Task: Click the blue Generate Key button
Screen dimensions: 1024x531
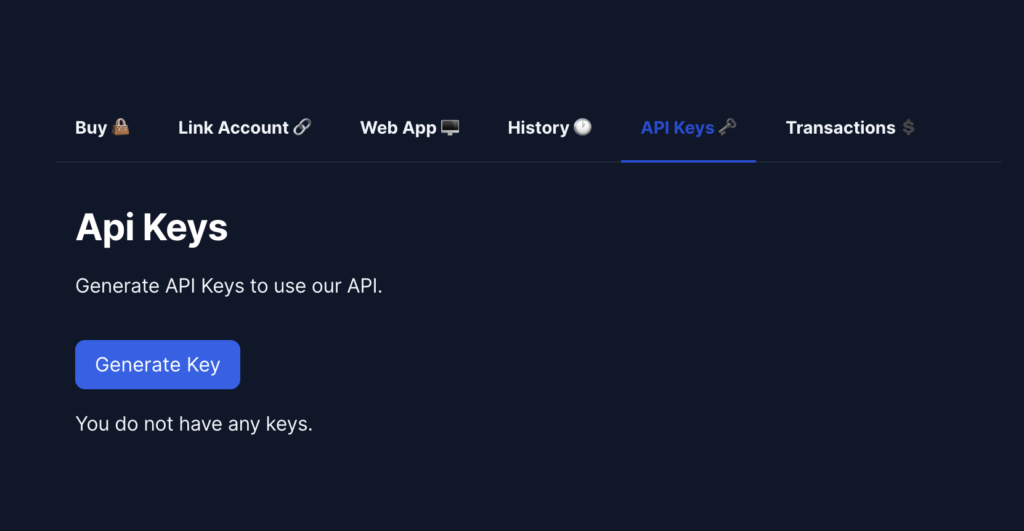Action: pyautogui.click(x=157, y=364)
